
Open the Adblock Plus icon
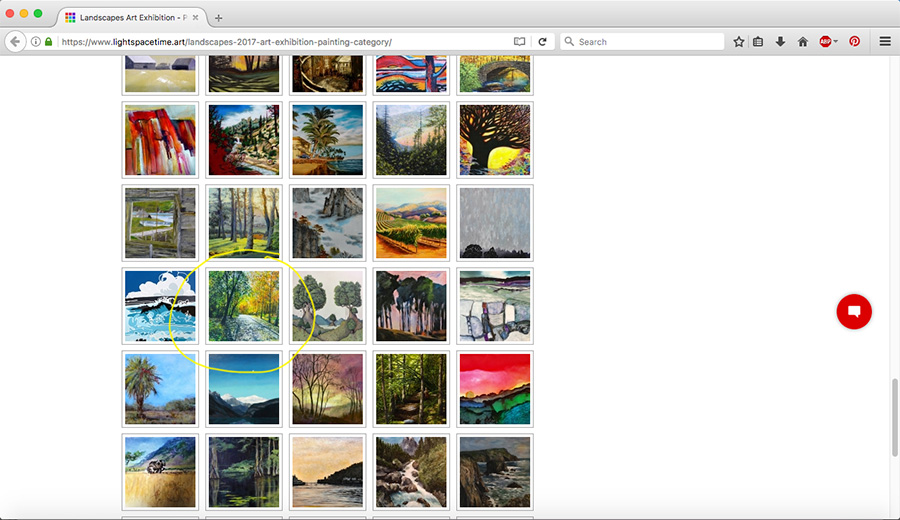(x=825, y=41)
